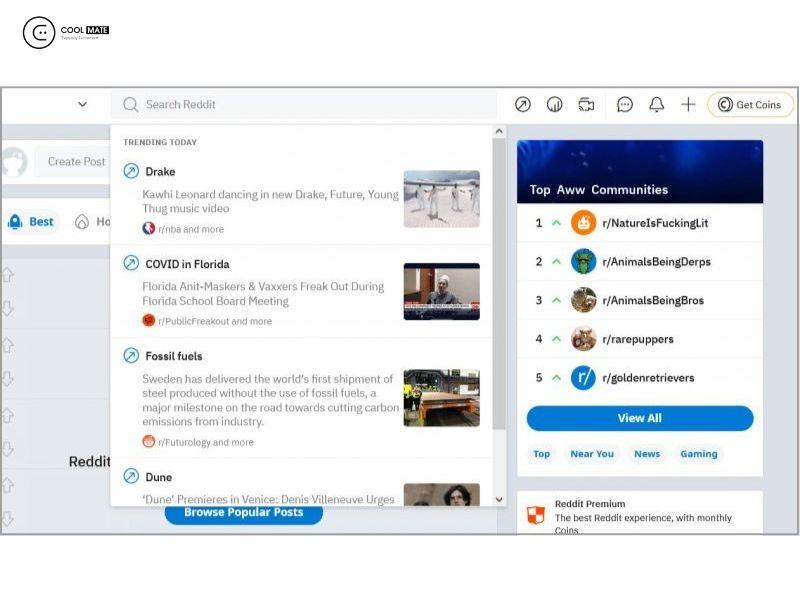Open the Popular arrow icon in header

(x=522, y=105)
